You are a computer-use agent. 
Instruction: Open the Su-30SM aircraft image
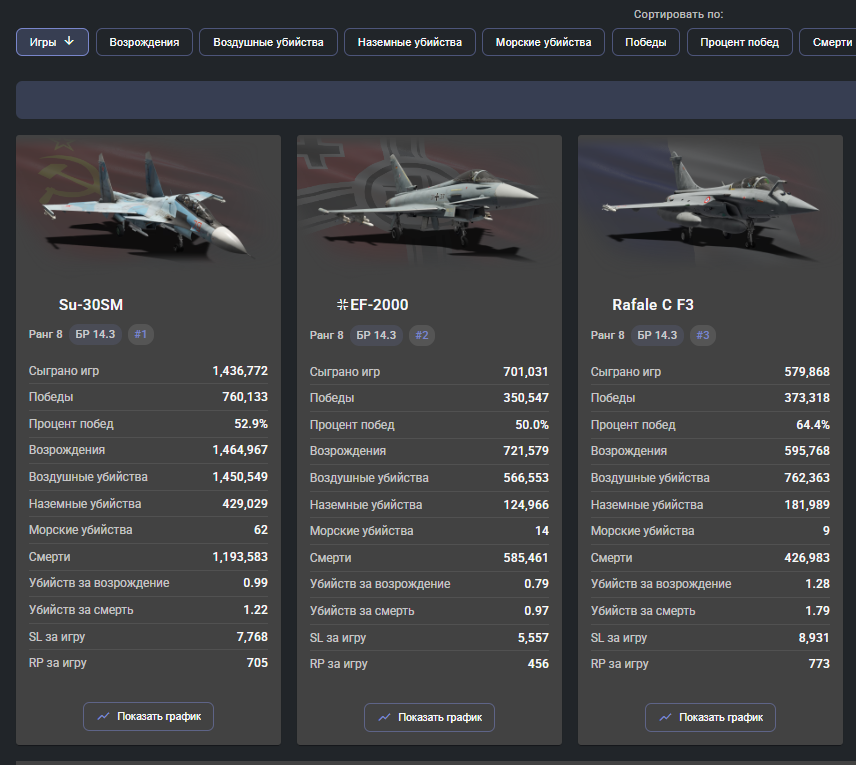[x=148, y=205]
